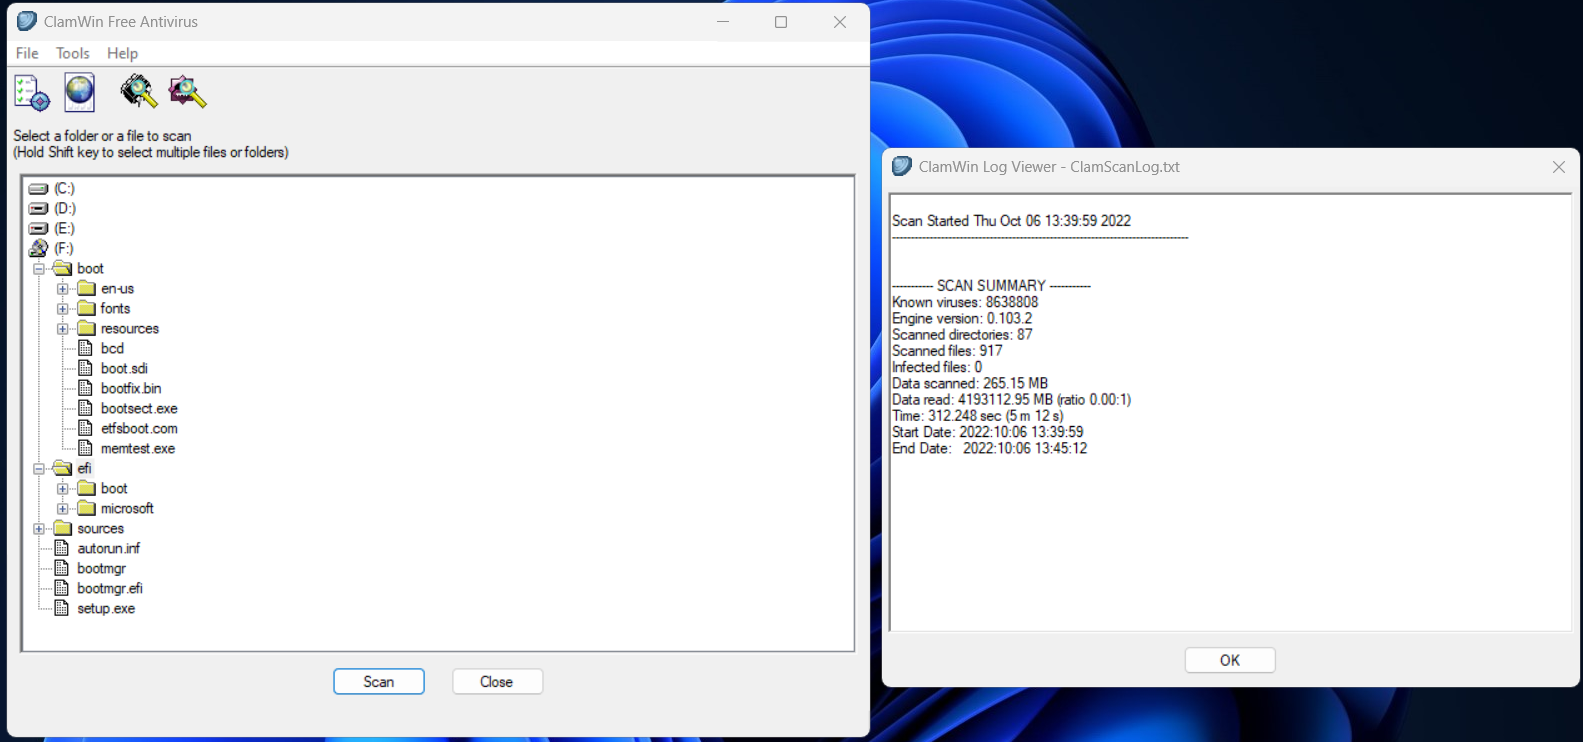Expand the resources folder node
This screenshot has height=742, width=1583.
coord(63,328)
